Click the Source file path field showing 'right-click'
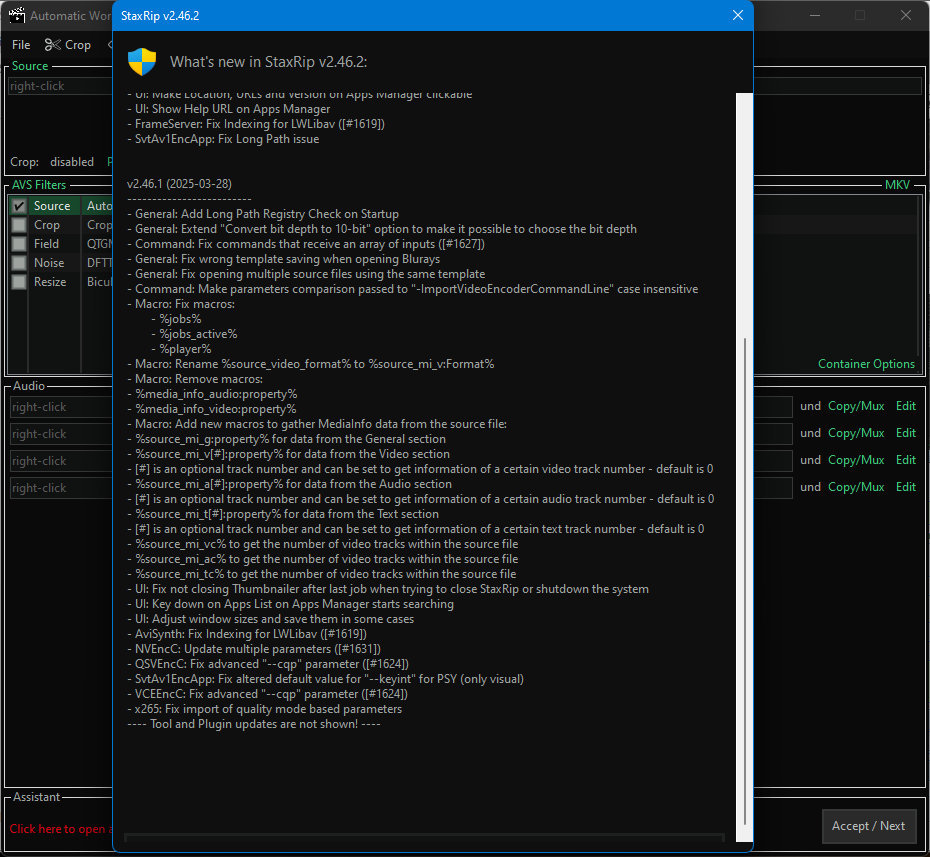The width and height of the screenshot is (930, 857). 60,86
